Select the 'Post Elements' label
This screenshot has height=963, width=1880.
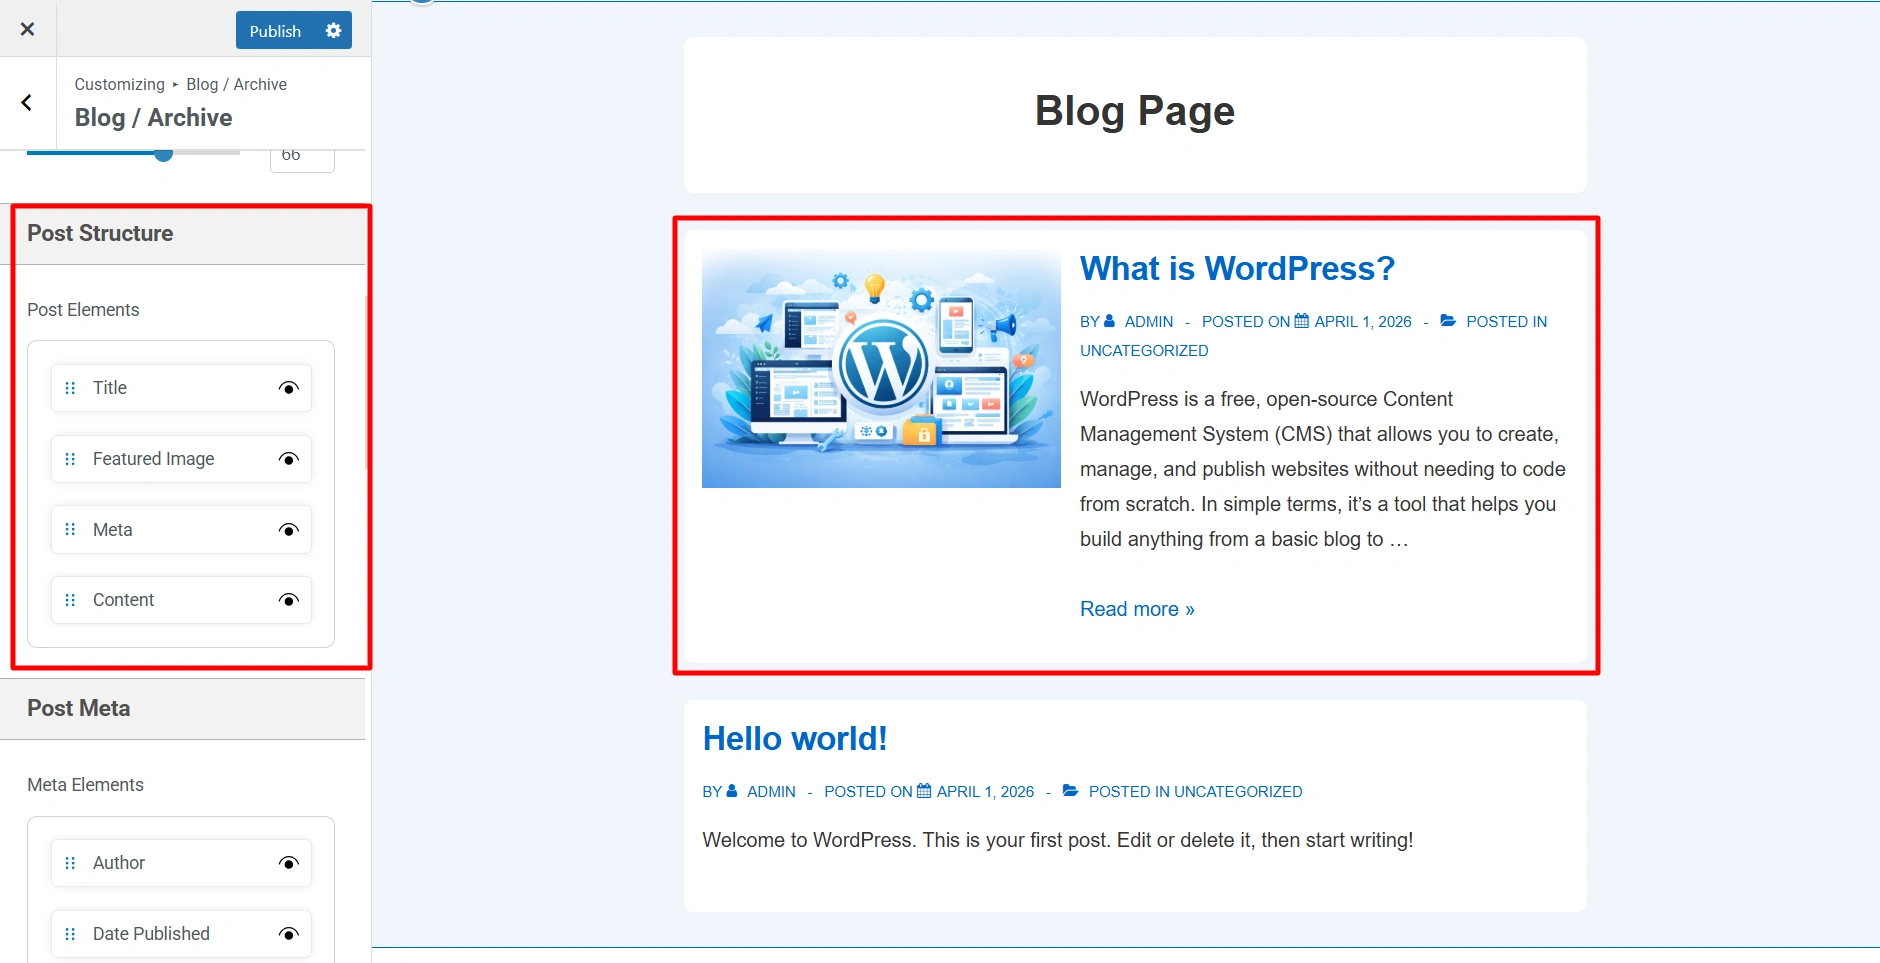coord(83,310)
